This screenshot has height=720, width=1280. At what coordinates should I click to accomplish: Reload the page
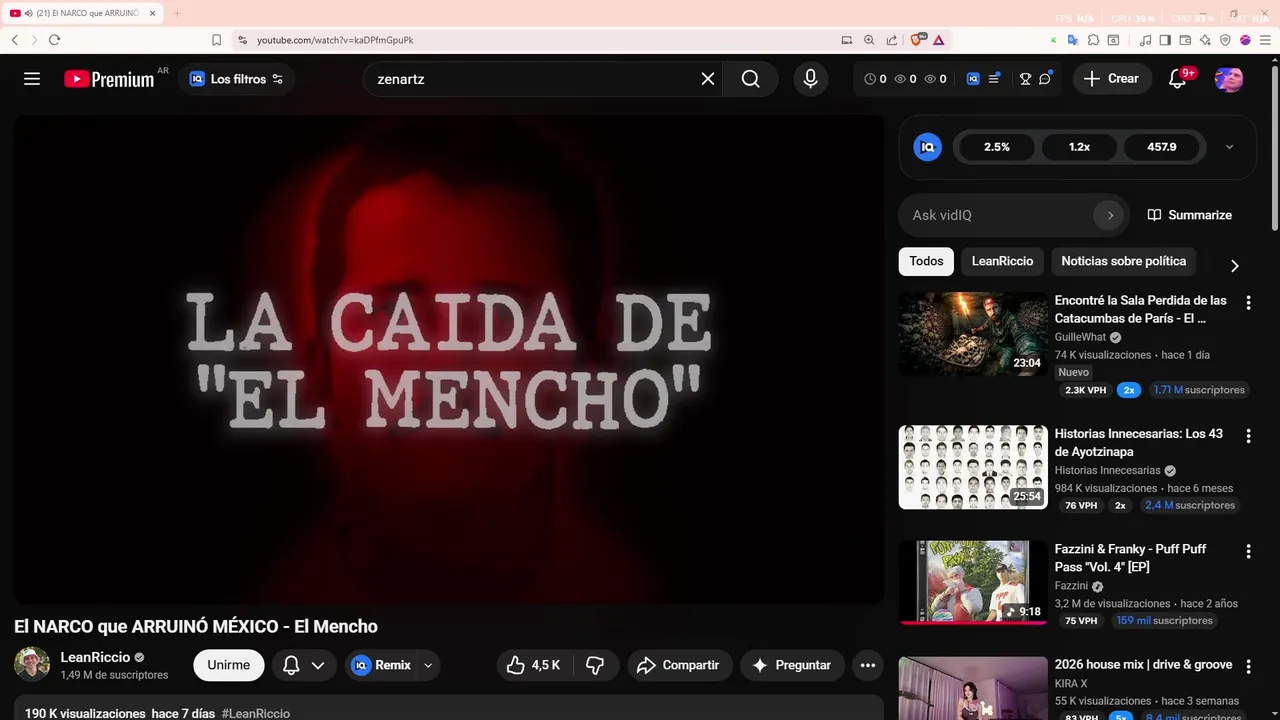(x=54, y=40)
